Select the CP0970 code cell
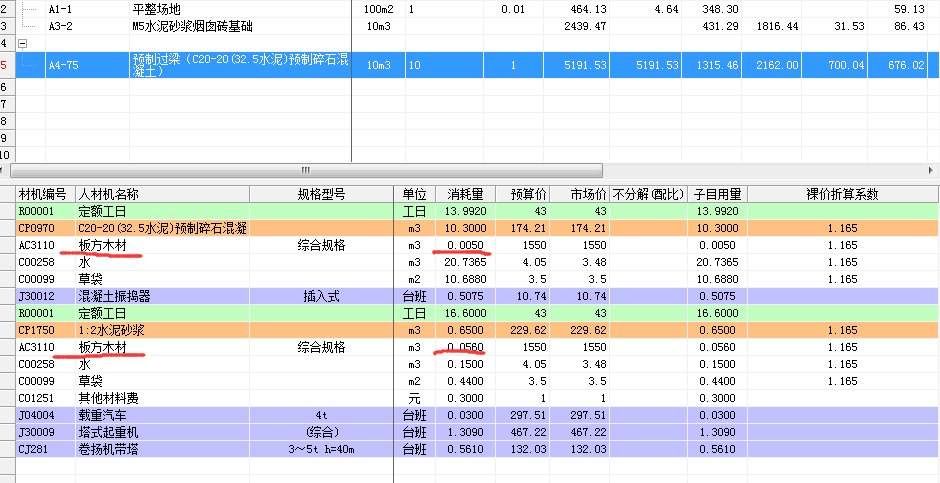940x483 pixels. [x=46, y=228]
